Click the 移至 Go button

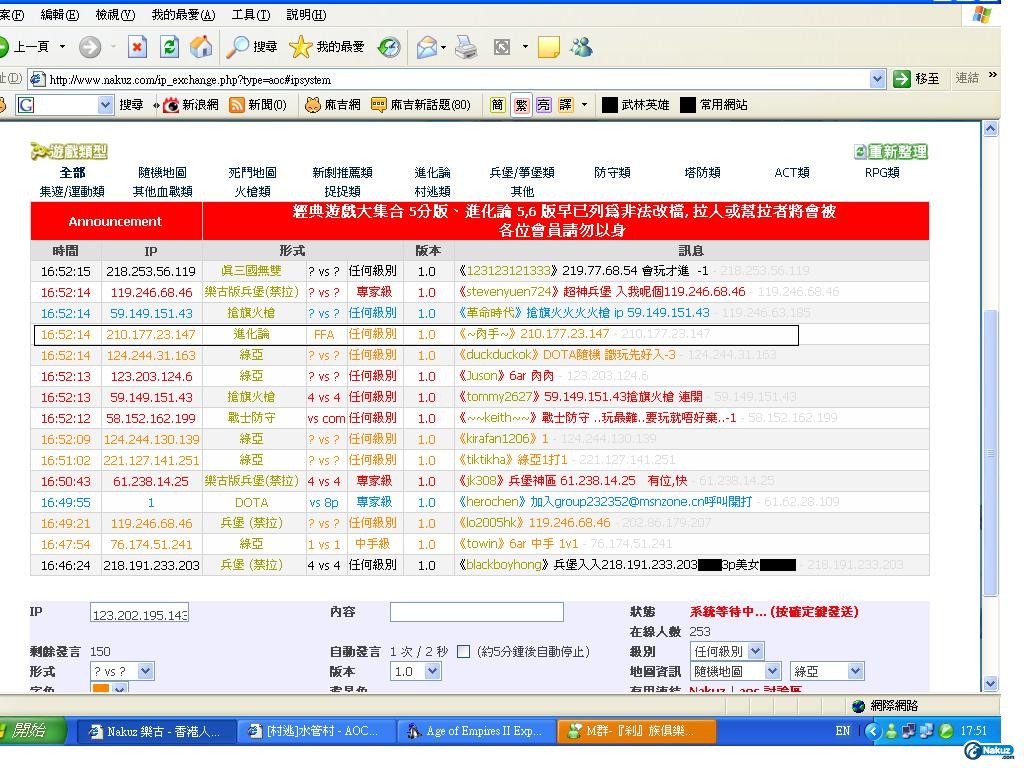pyautogui.click(x=917, y=79)
